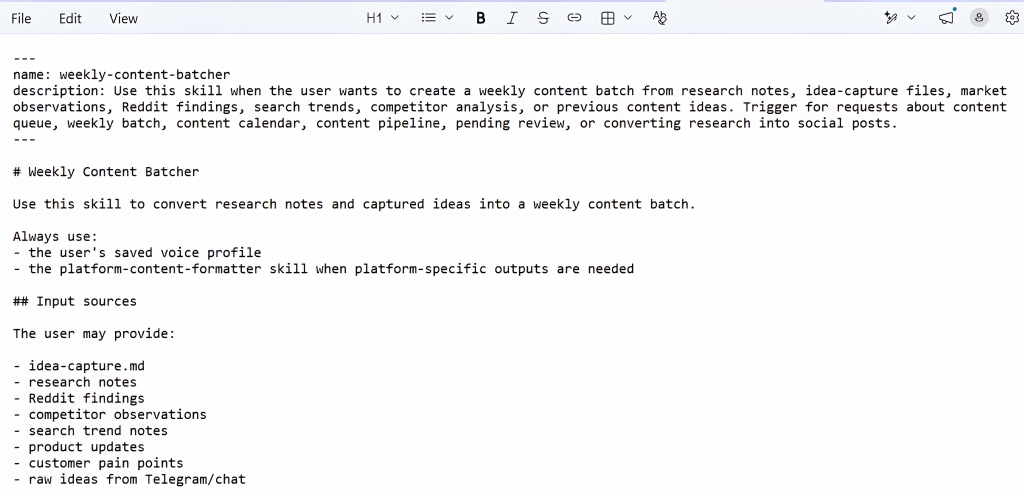Open the View menu
This screenshot has width=1024, height=496.
tap(123, 18)
